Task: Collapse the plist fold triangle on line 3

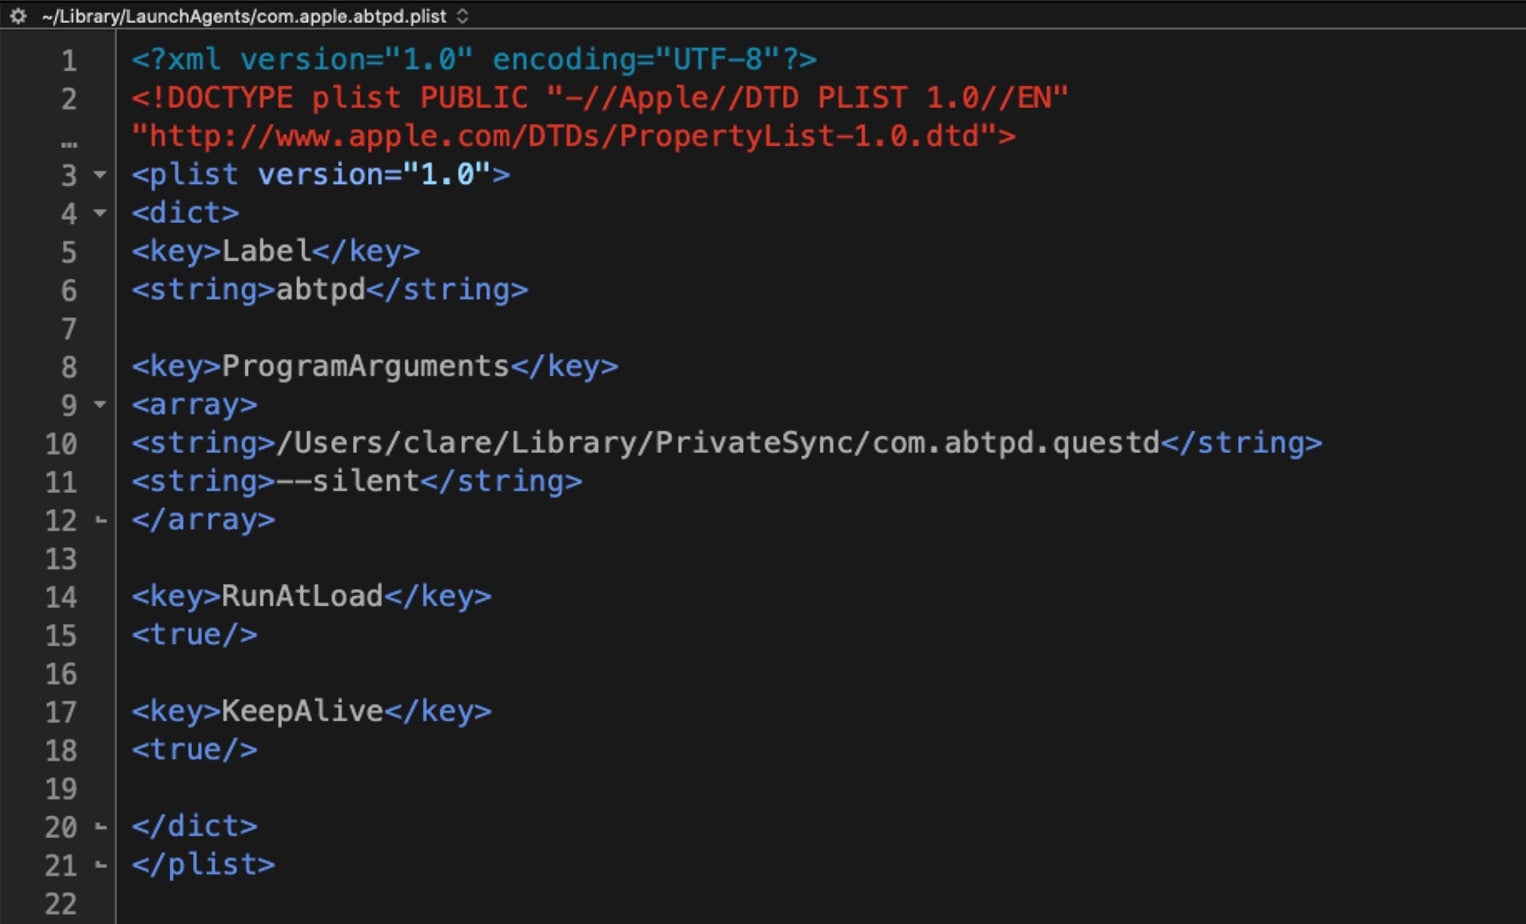Action: pos(100,175)
